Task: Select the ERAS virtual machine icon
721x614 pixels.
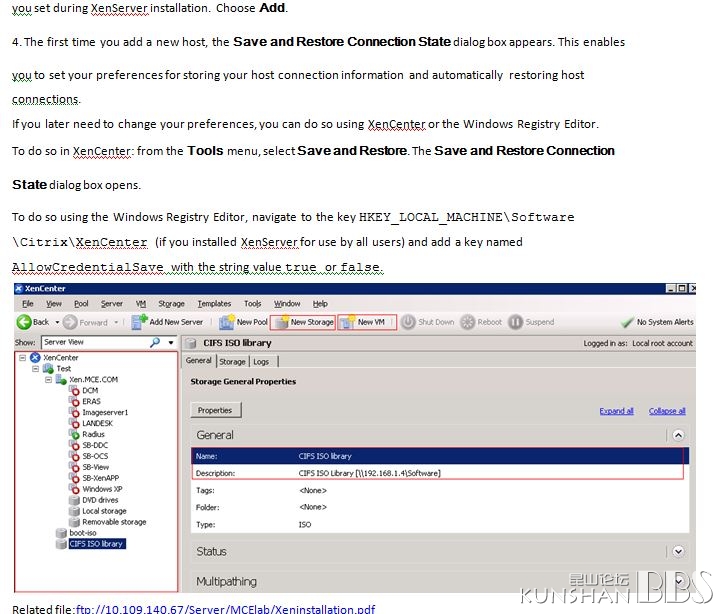Action: click(x=74, y=402)
